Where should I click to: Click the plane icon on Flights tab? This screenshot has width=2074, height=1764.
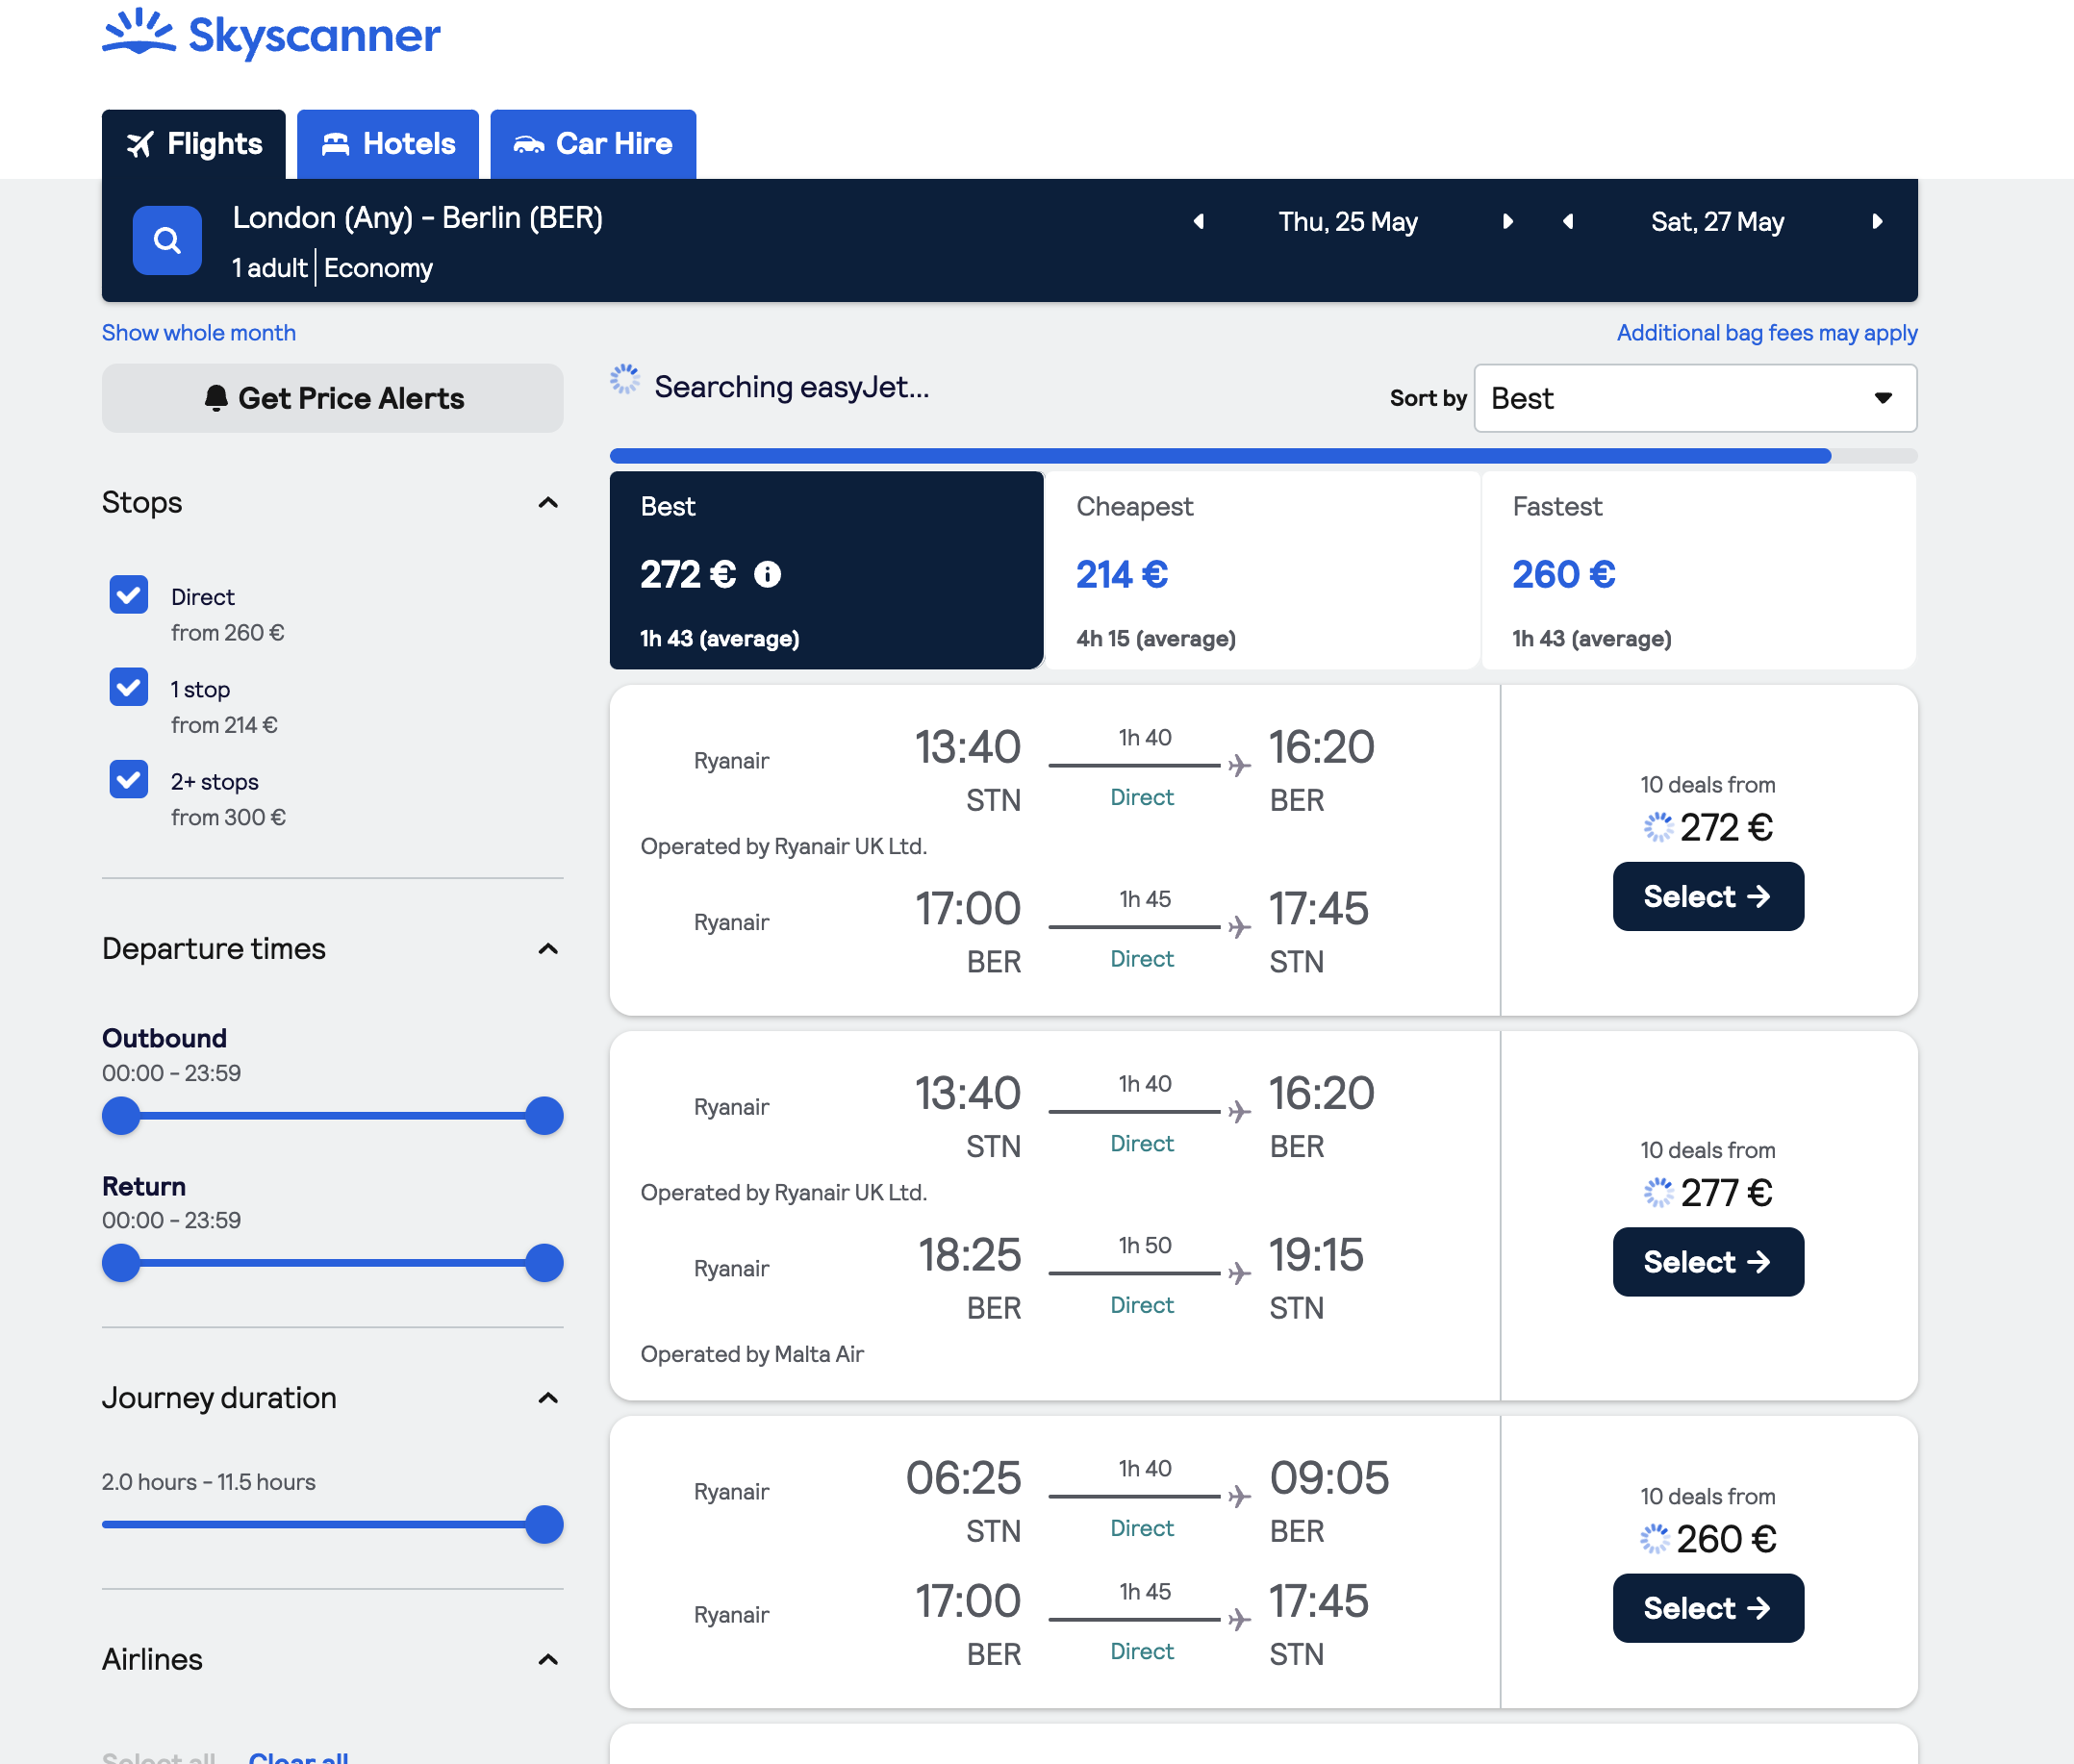[140, 144]
